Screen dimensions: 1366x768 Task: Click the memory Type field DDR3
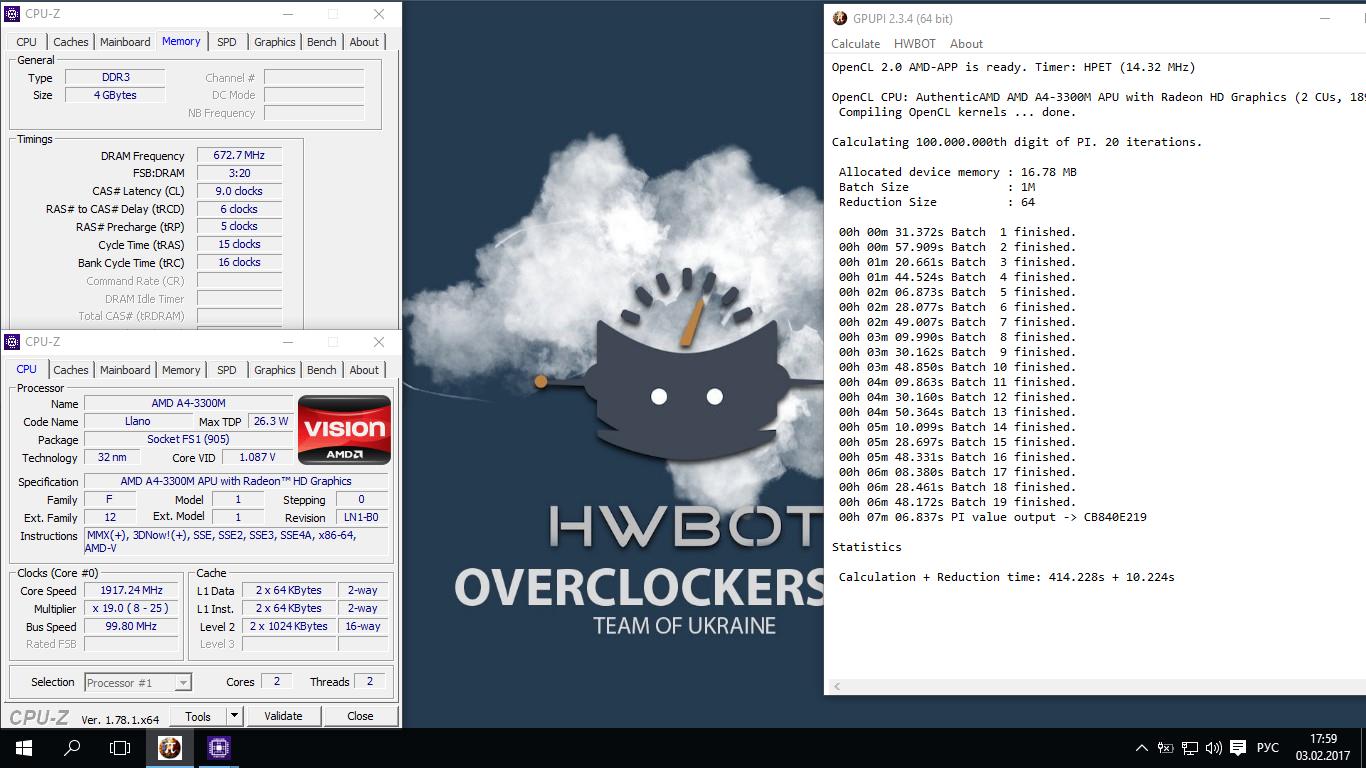click(115, 77)
